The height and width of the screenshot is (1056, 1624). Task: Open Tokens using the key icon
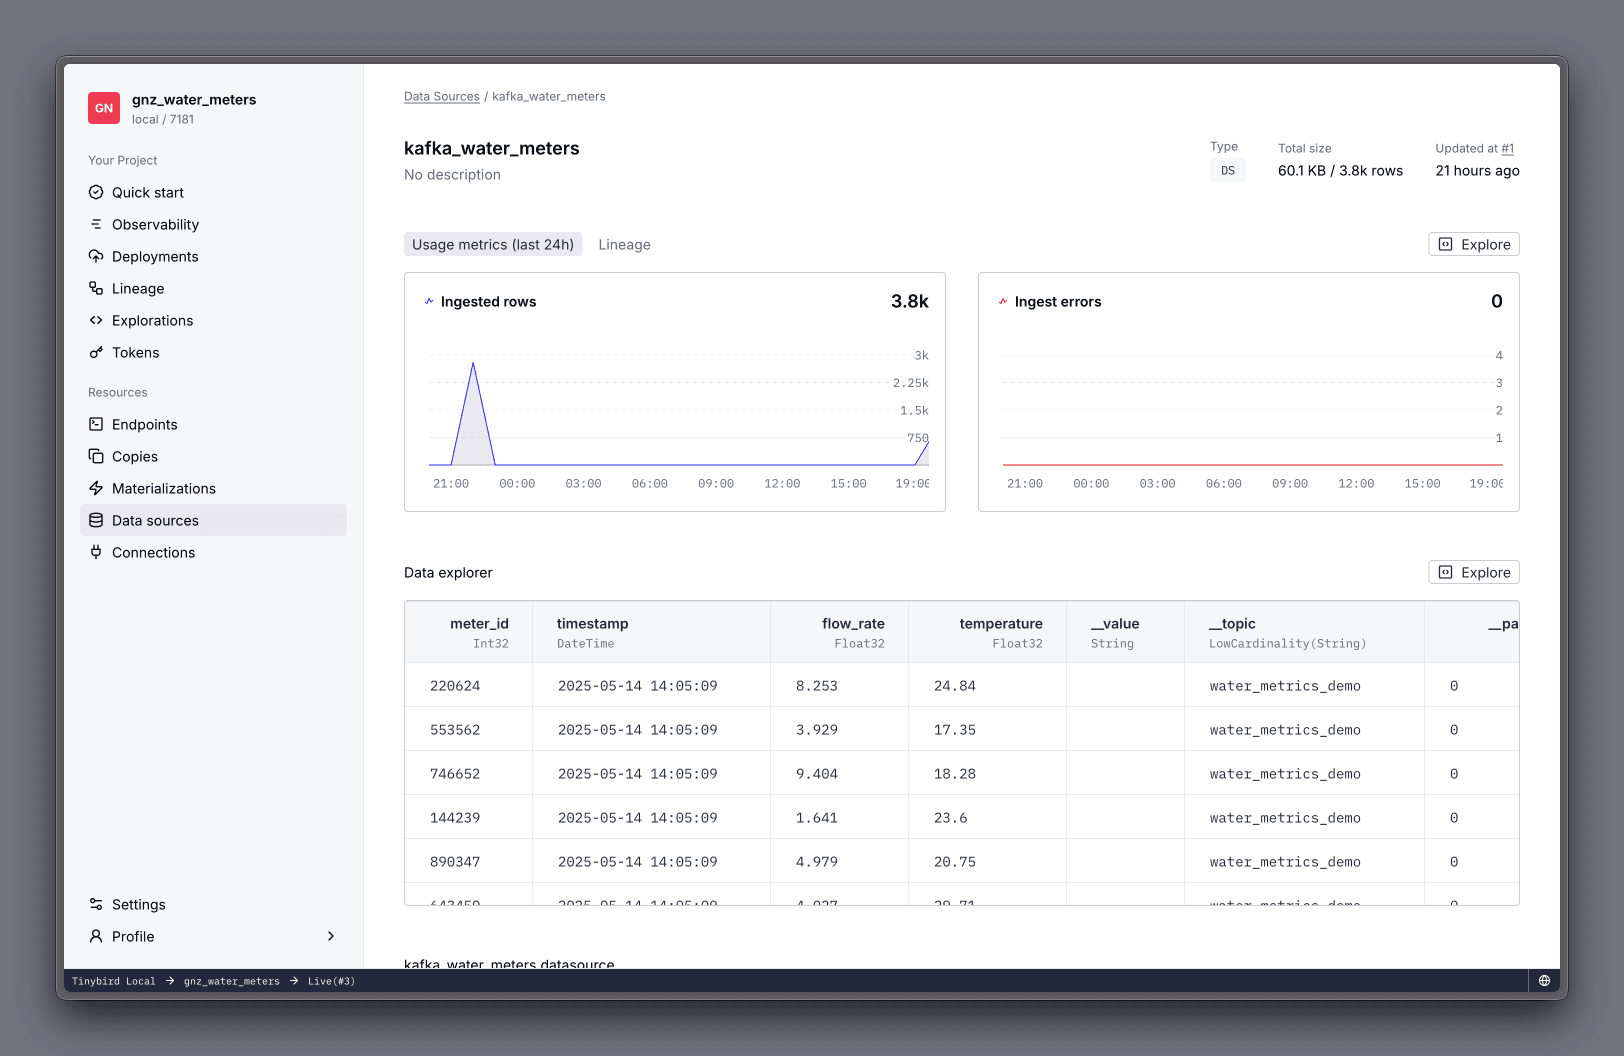[96, 352]
